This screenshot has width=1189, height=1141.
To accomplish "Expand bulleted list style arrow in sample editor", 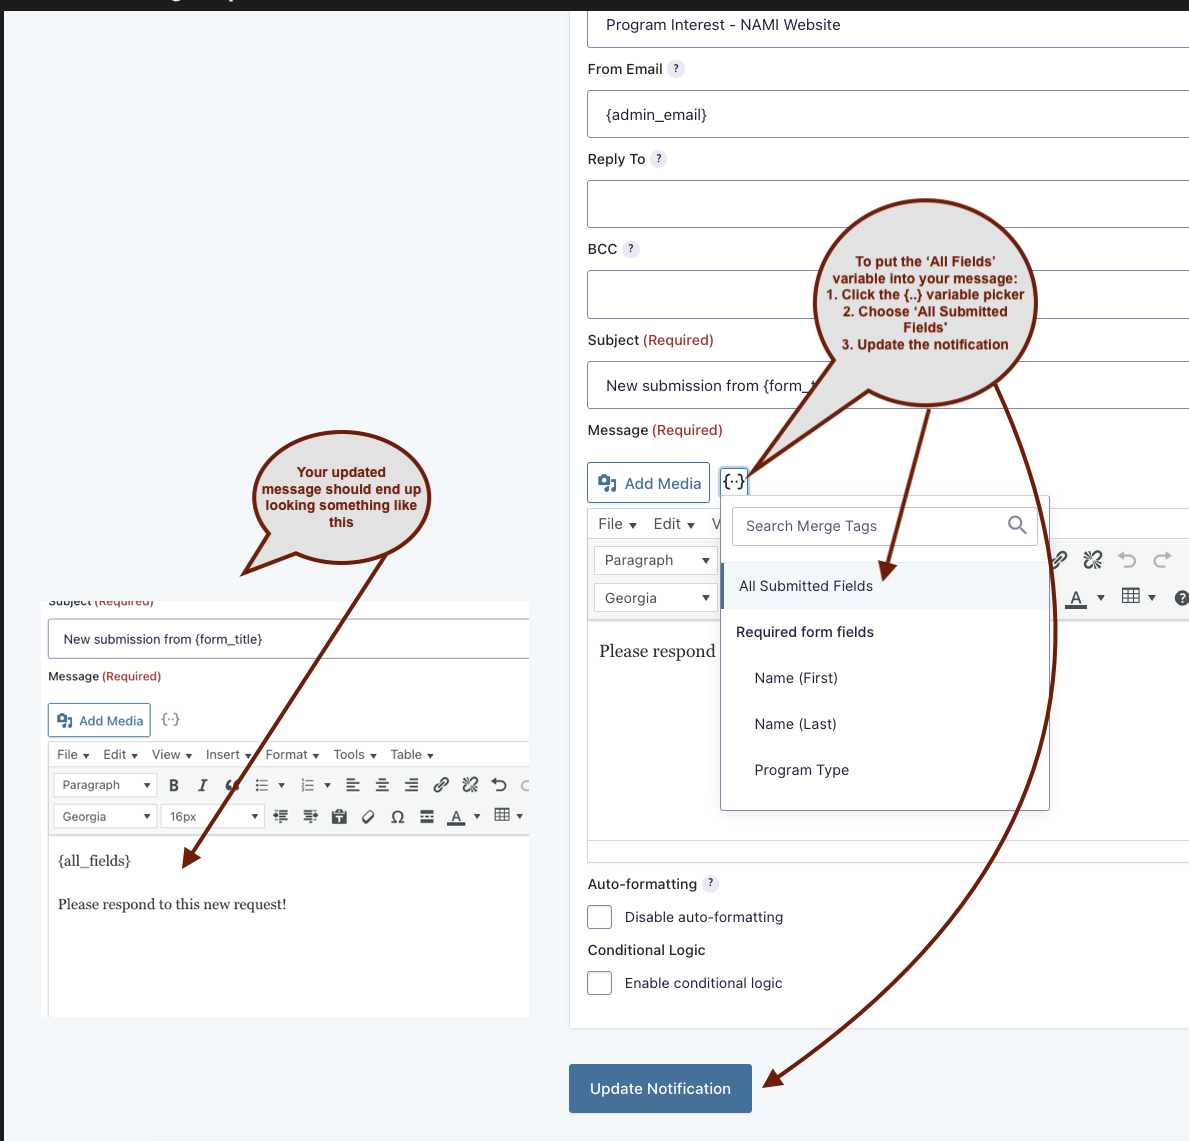I will coord(281,785).
